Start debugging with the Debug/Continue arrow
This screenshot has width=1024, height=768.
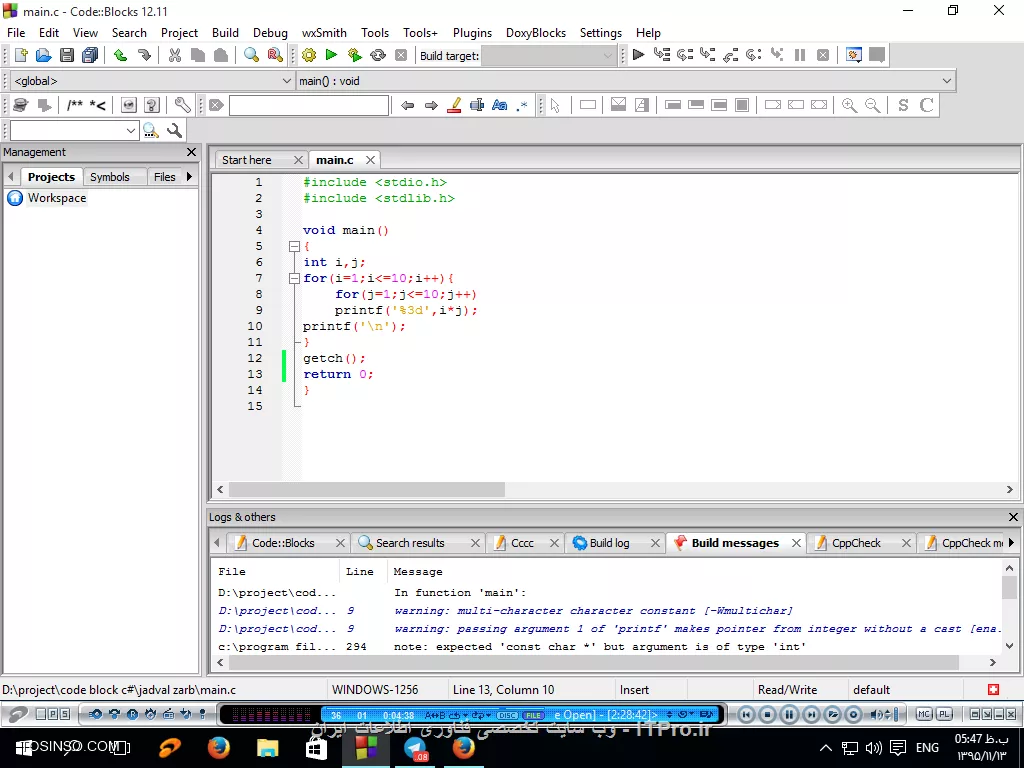tap(639, 56)
